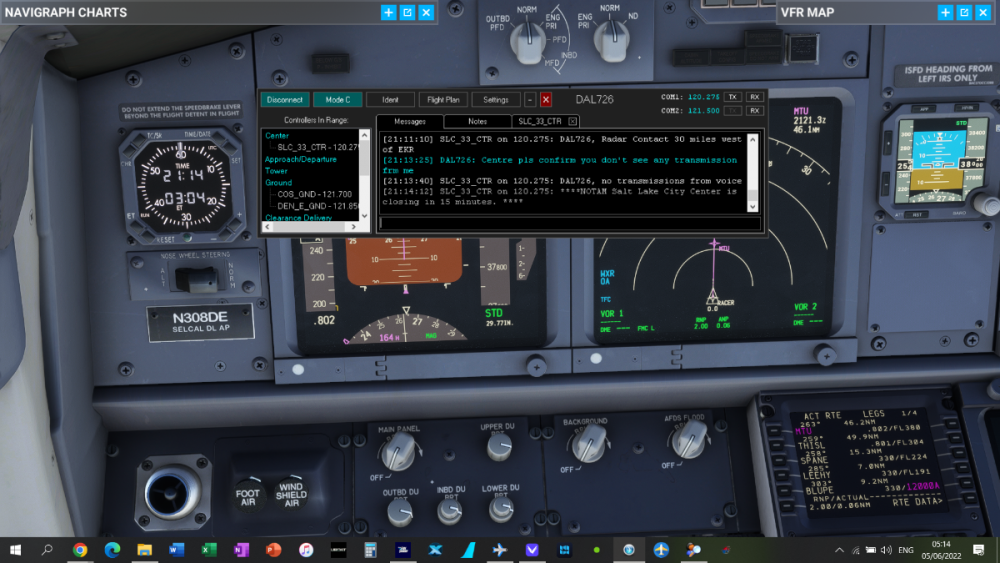
Task: Open OneNote from taskbar
Action: coord(241,550)
